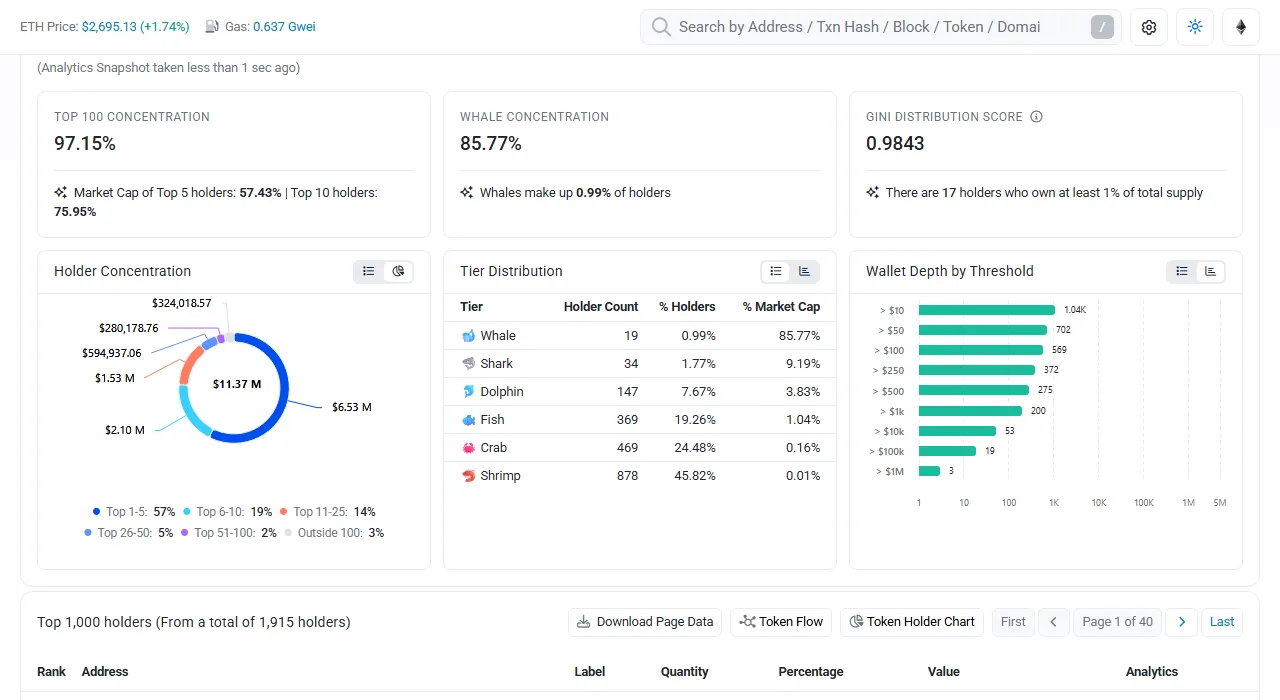Click Download Page Data button
1280x700 pixels.
(645, 622)
